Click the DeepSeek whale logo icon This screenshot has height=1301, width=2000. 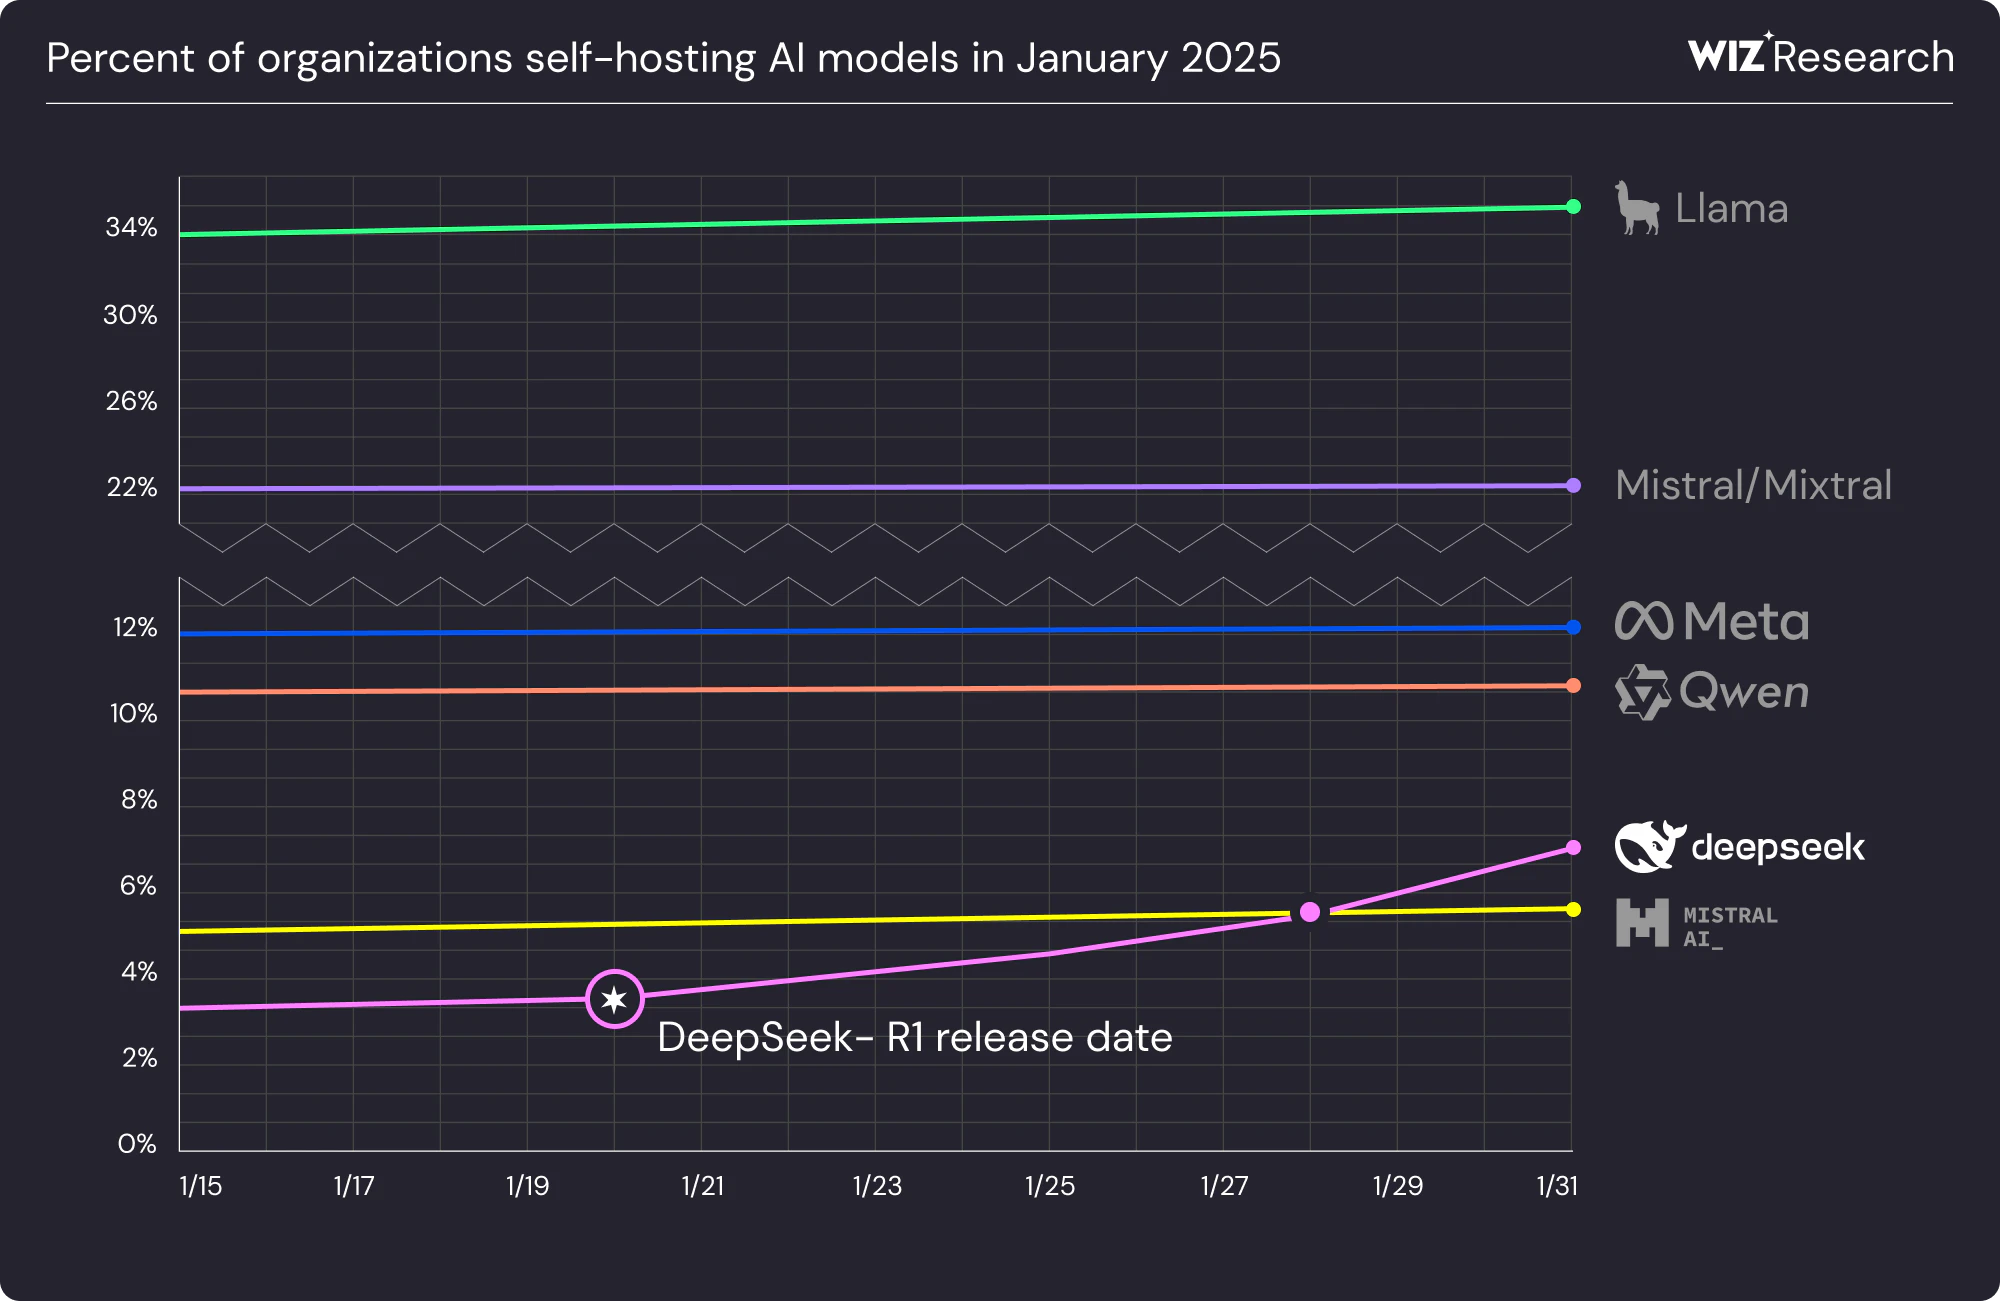pos(1648,846)
